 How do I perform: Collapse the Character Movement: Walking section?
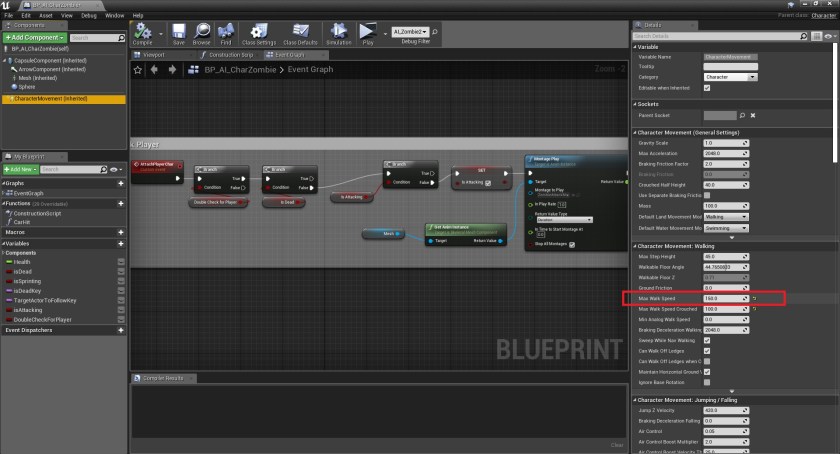[635, 246]
